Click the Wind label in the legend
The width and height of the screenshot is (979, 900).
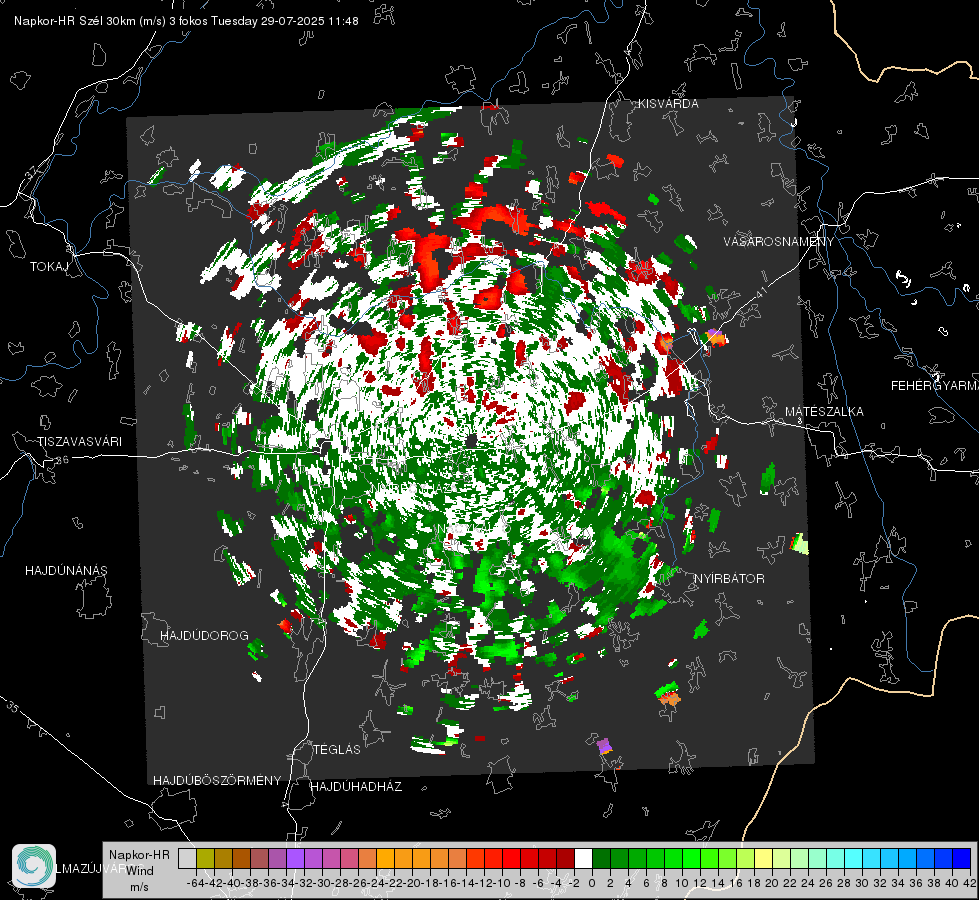tap(140, 871)
